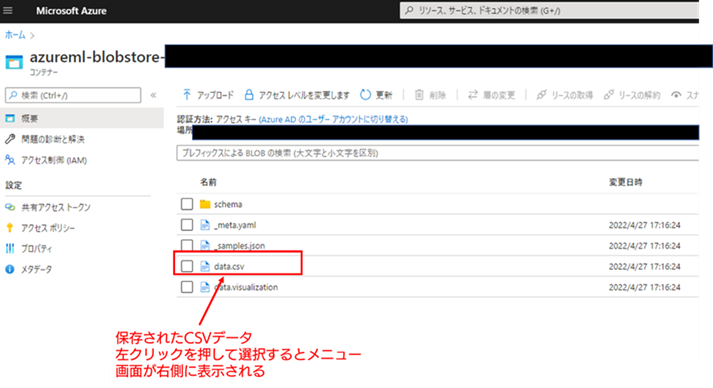
Task: Click the circular refresh arrow icon
Action: coord(366,94)
